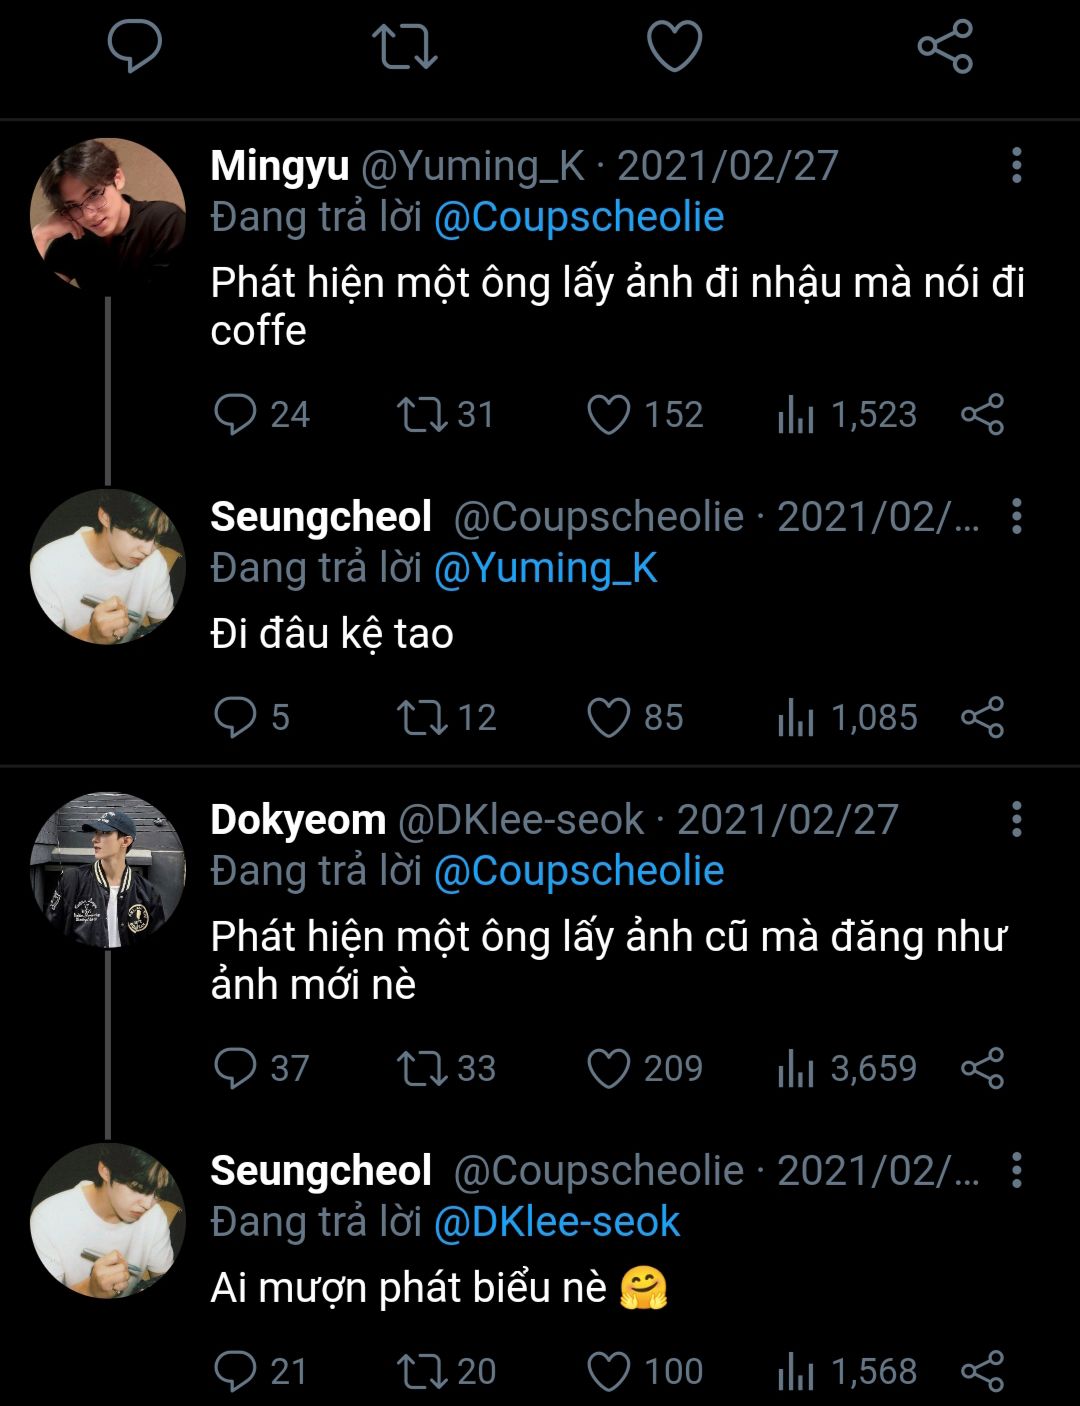Open the @Yuming_K mention in Seungcheol's reply
Viewport: 1080px width, 1406px height.
pyautogui.click(x=545, y=568)
